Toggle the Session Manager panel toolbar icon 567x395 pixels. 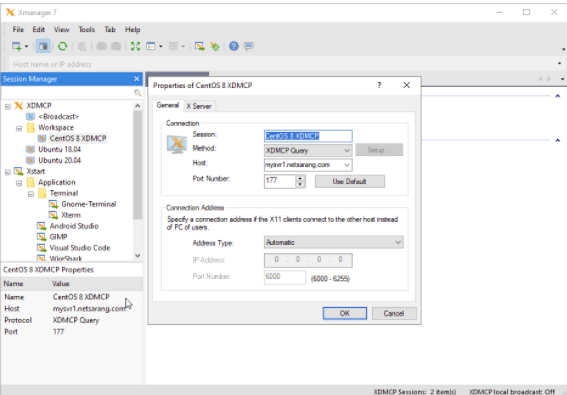tap(43, 46)
